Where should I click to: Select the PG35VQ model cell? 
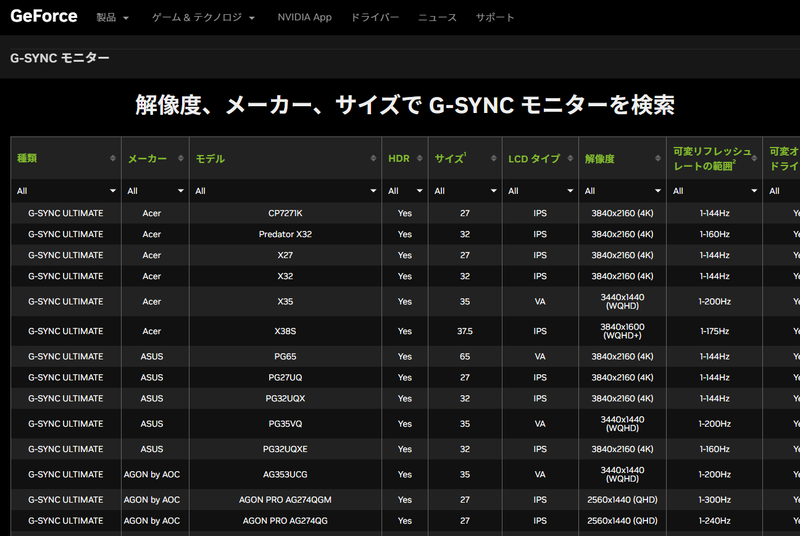point(285,424)
